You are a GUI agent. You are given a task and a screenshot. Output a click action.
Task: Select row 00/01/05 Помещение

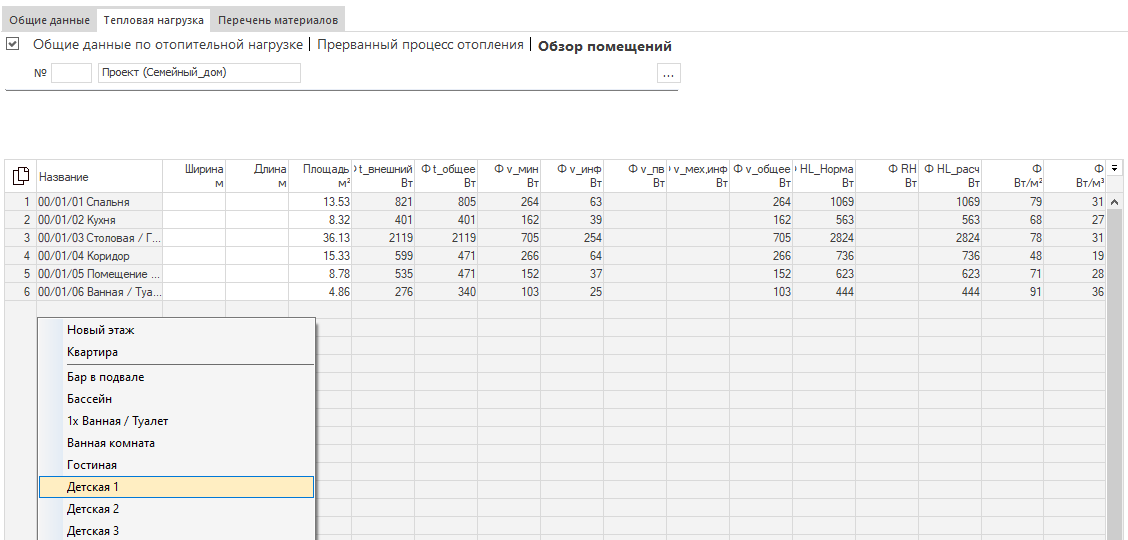[99, 274]
